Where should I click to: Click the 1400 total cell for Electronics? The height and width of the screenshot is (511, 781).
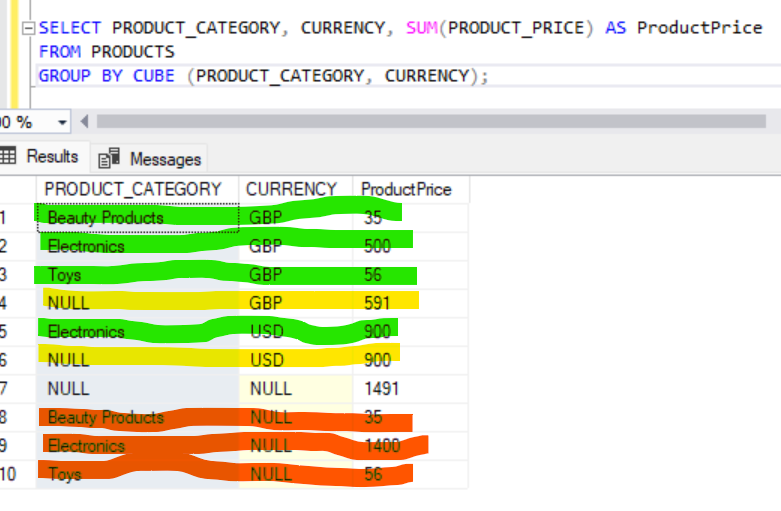(384, 446)
